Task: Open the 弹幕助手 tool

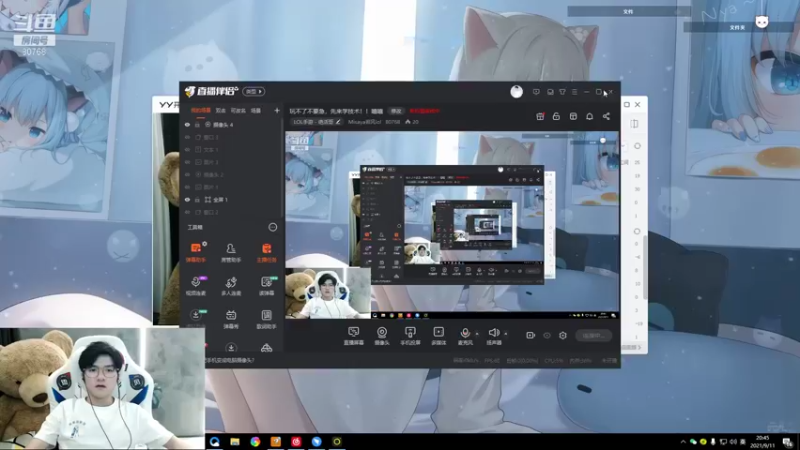Action: coord(196,253)
